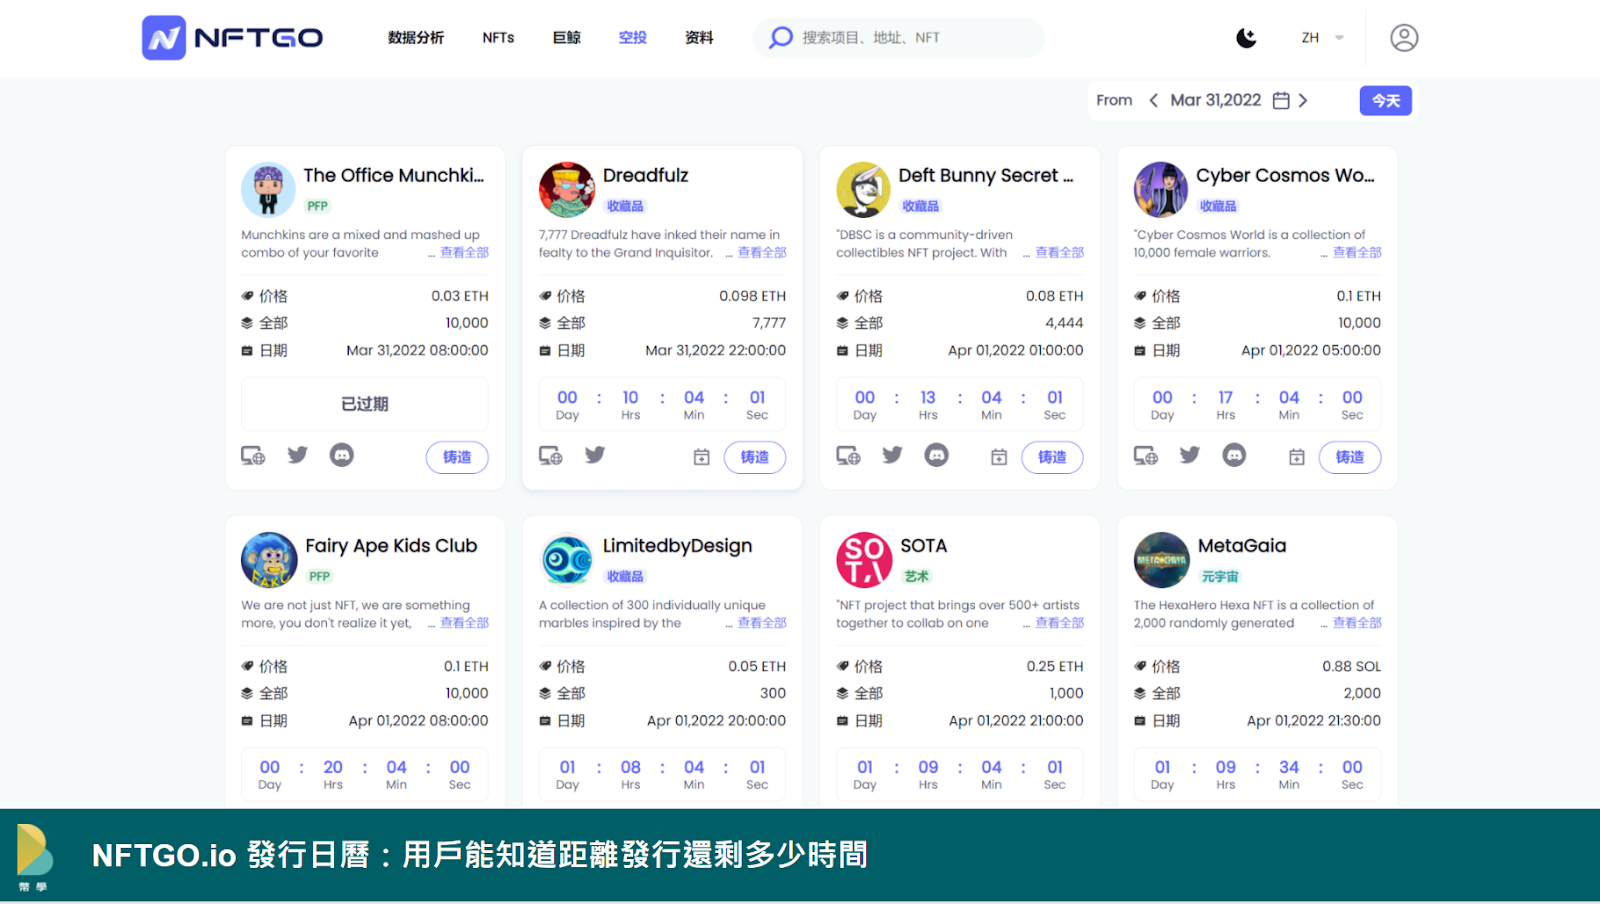Click the NFTGO logo
The width and height of the screenshot is (1600, 904).
click(x=232, y=38)
